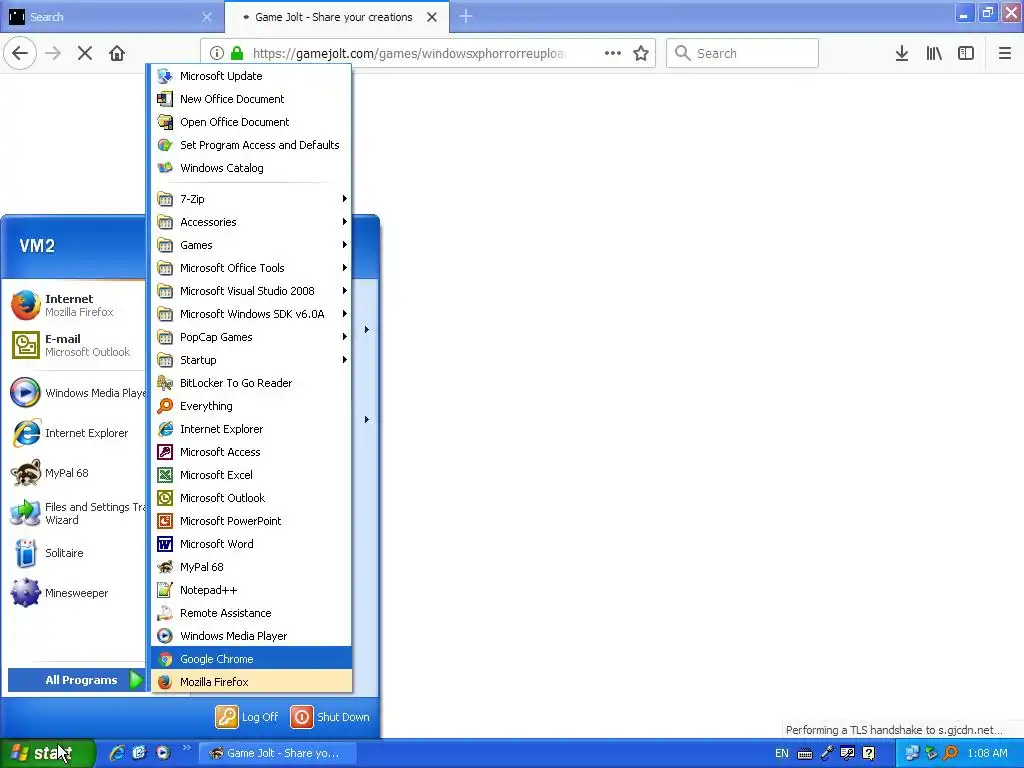Open Notepad++ from the programs menu
1024x768 pixels.
(251, 590)
